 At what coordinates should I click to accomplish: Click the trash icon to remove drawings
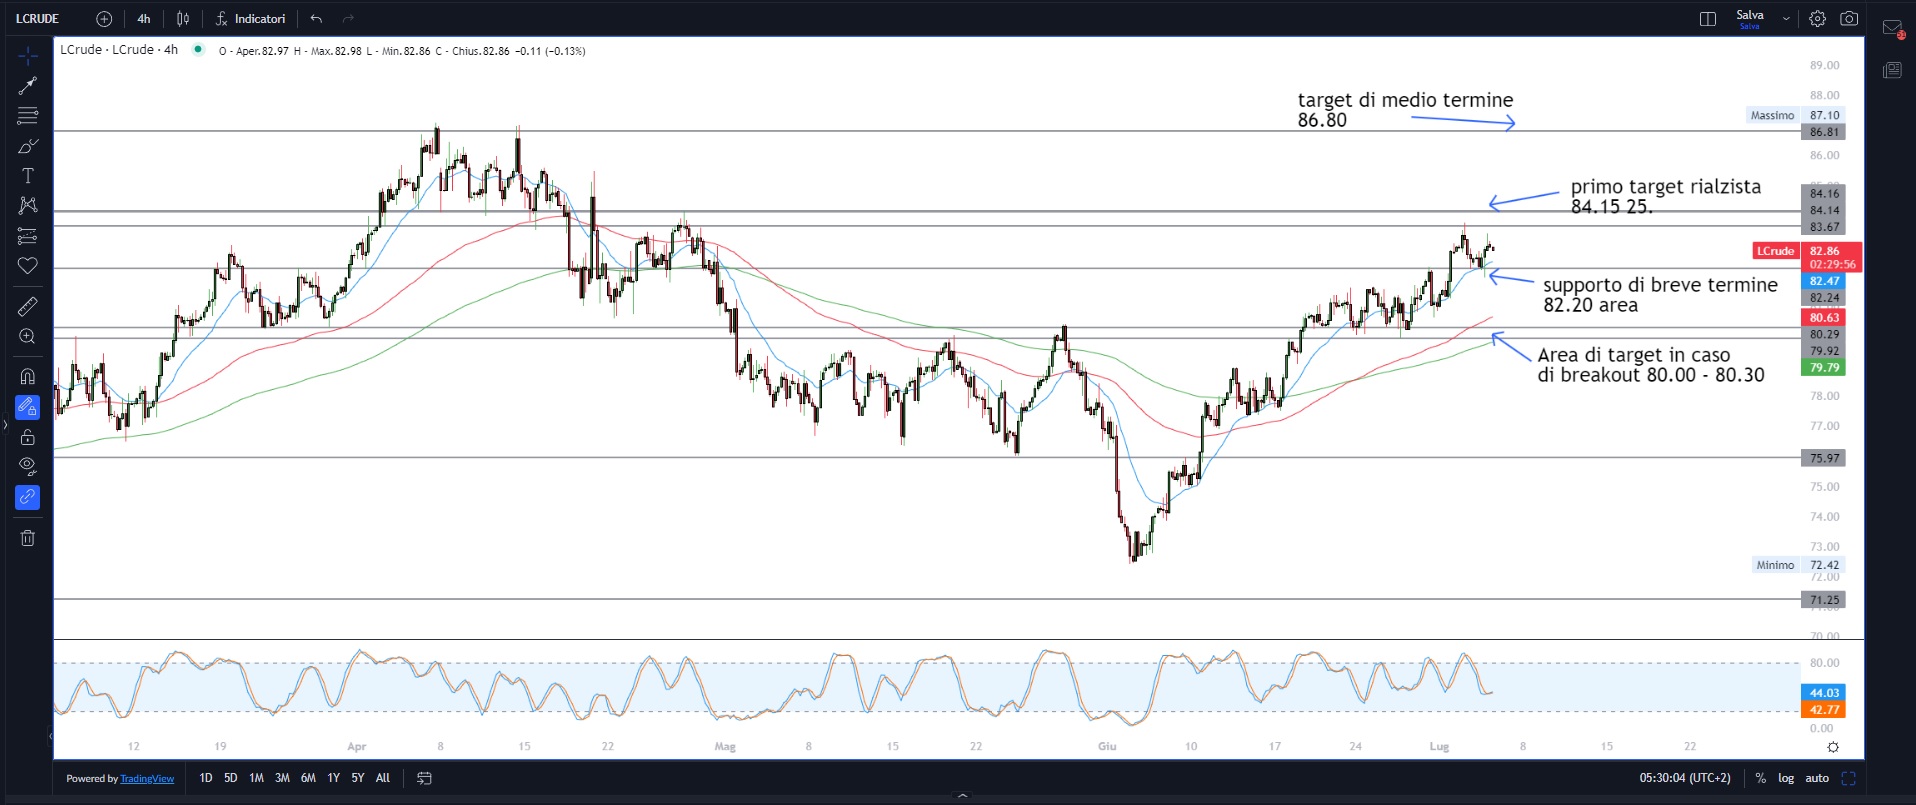(x=28, y=538)
